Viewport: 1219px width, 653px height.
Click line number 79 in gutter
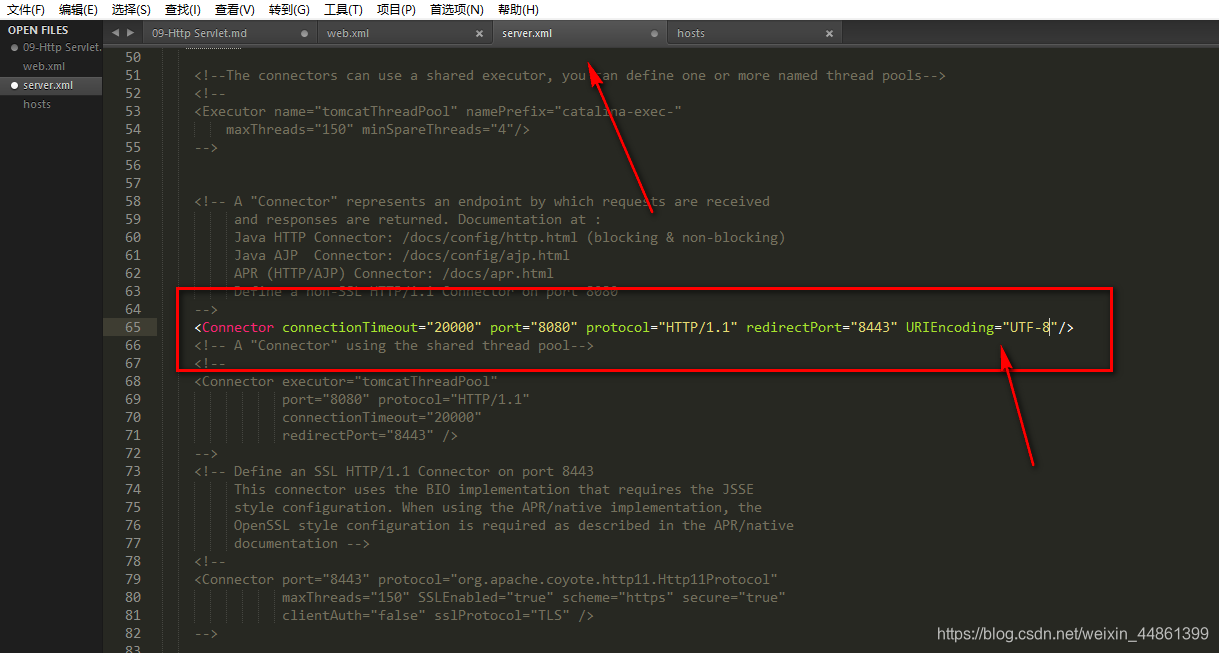click(x=133, y=579)
